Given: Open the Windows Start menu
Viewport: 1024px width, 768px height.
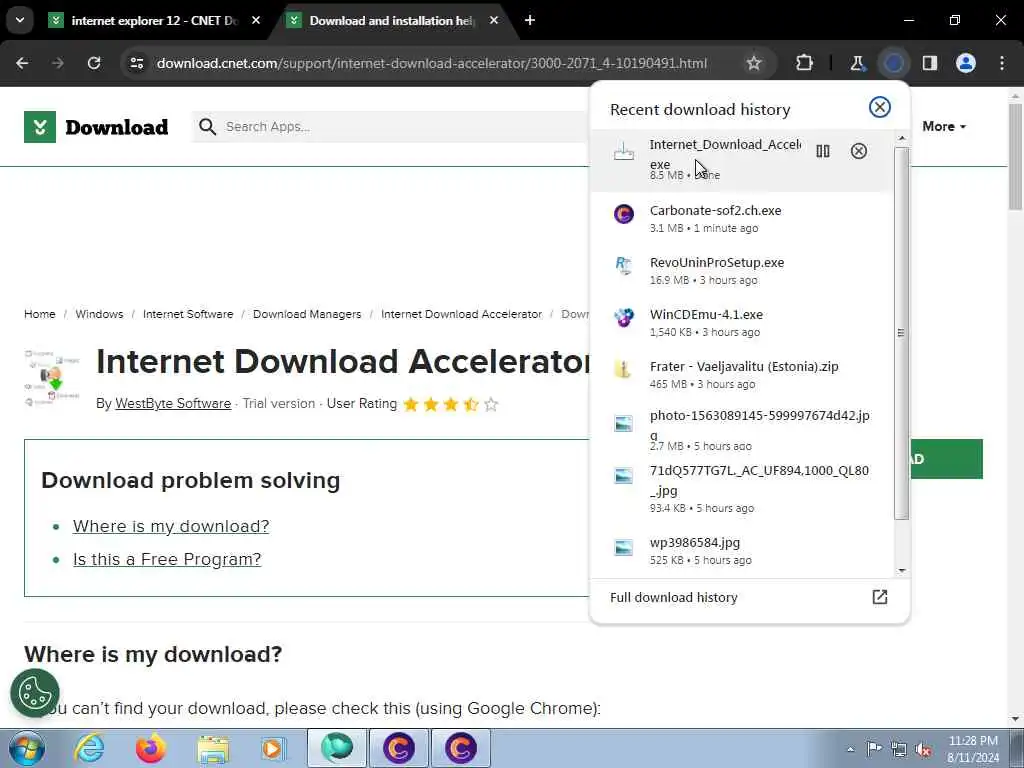Looking at the screenshot, I should [x=26, y=748].
